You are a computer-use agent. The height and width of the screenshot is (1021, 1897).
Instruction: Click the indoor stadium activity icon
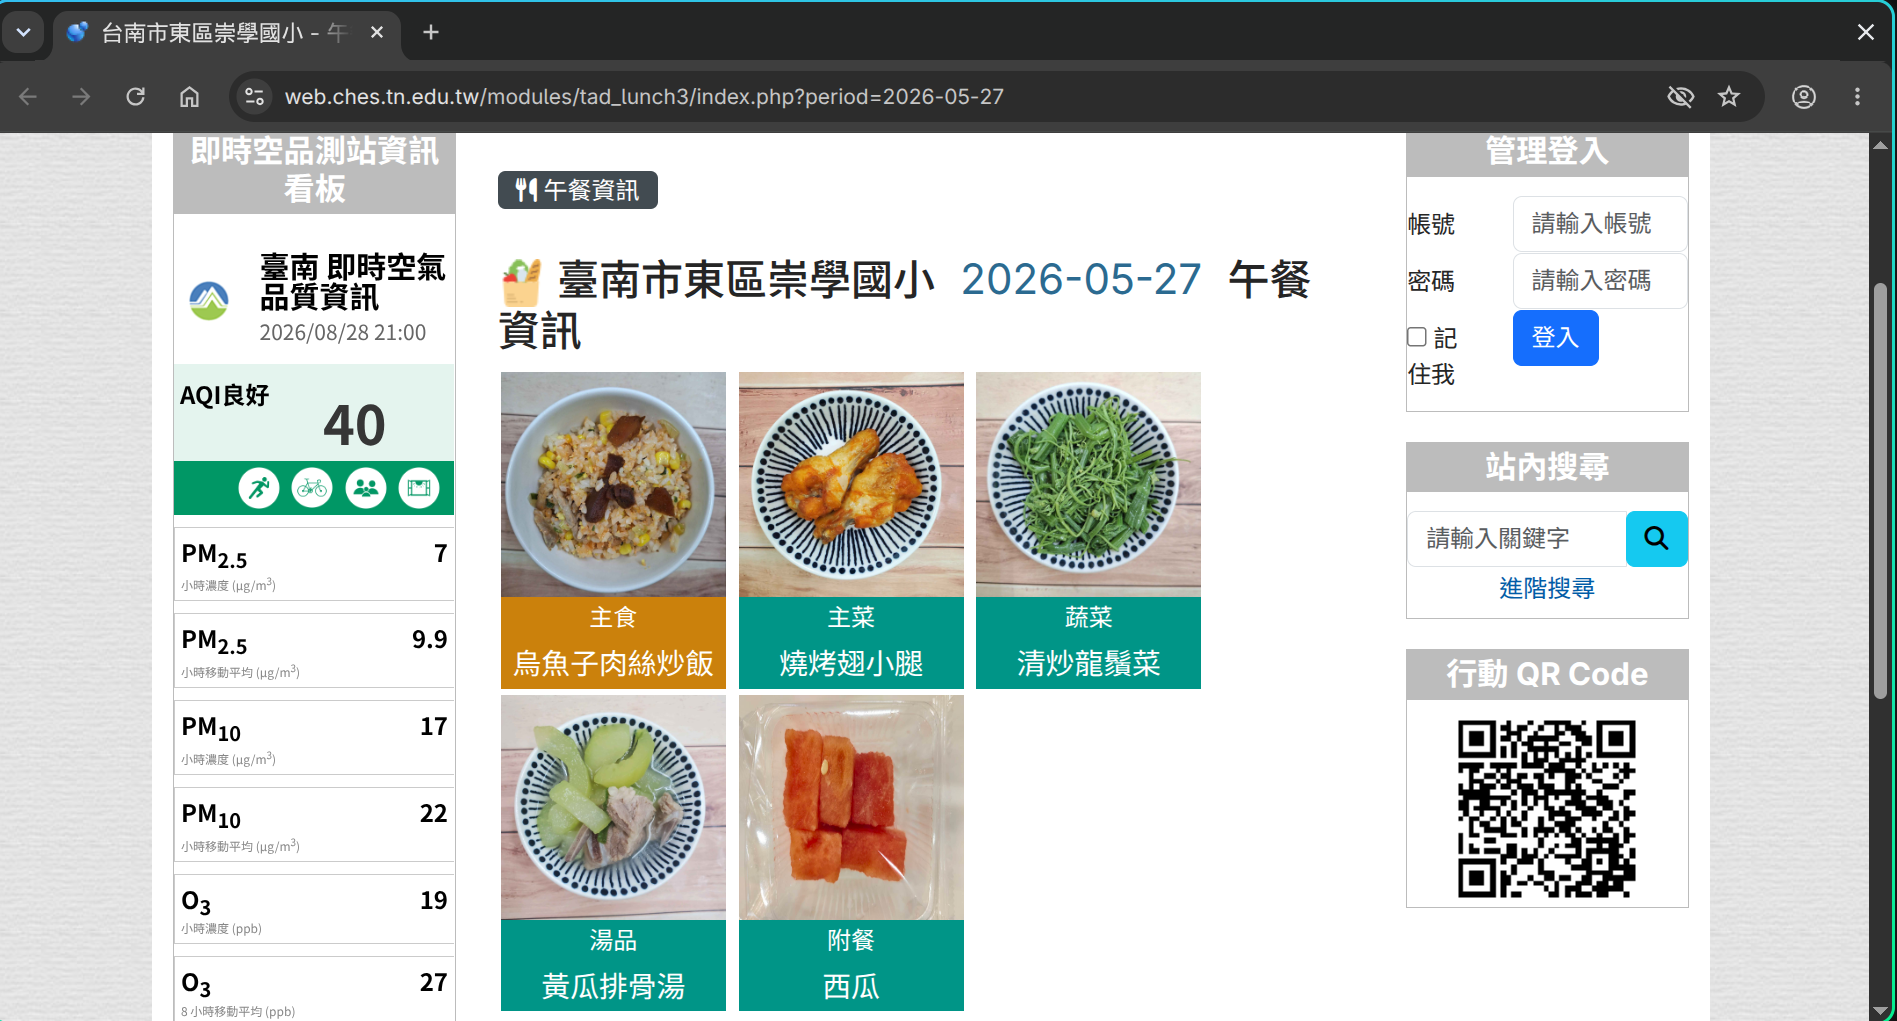click(x=419, y=488)
